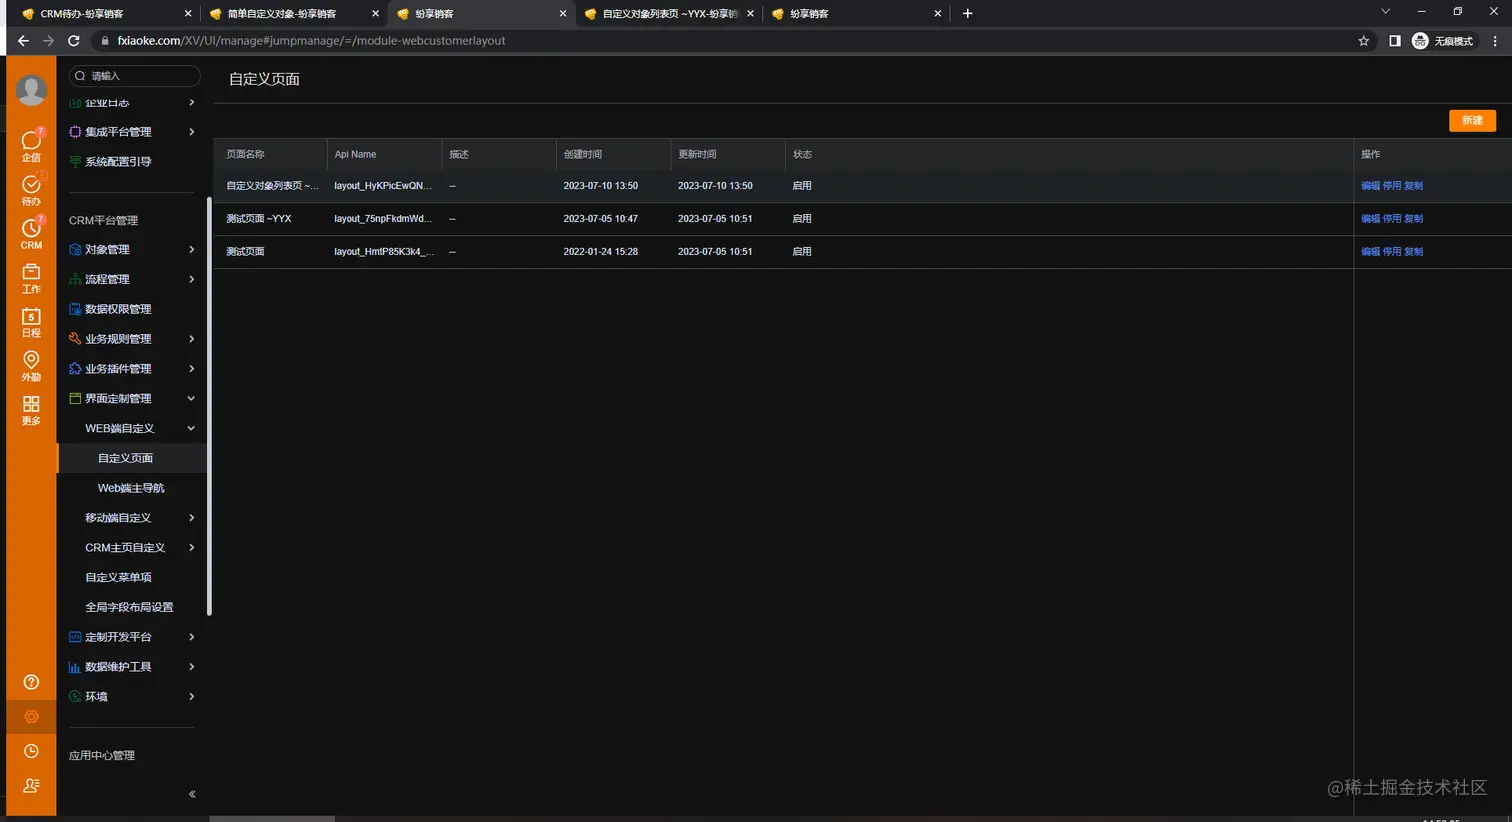
Task: Bookmark this page with the star icon
Action: 1364,41
